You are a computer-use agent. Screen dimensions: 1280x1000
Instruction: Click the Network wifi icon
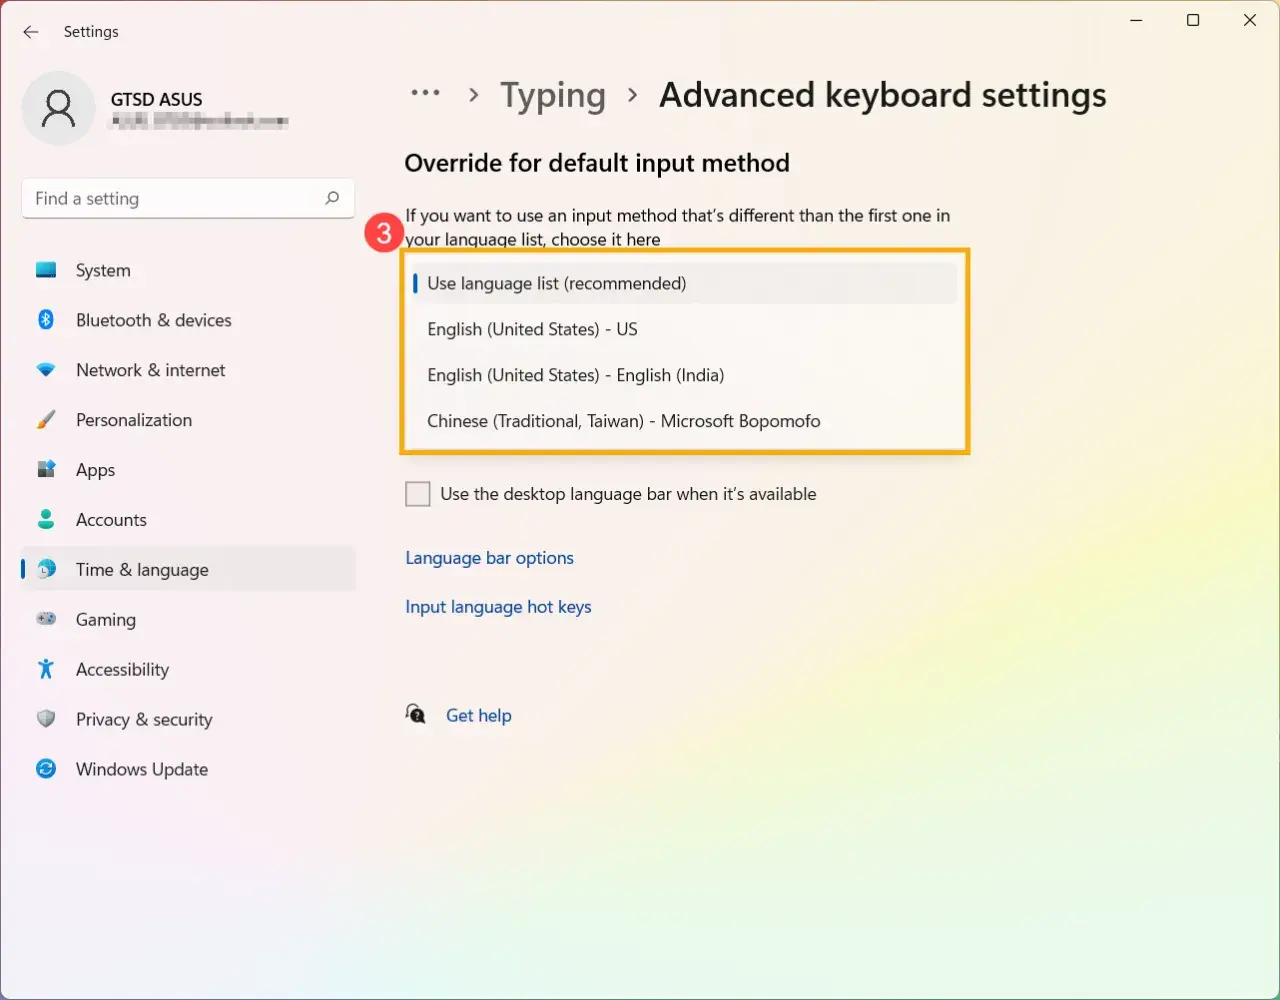pos(46,370)
